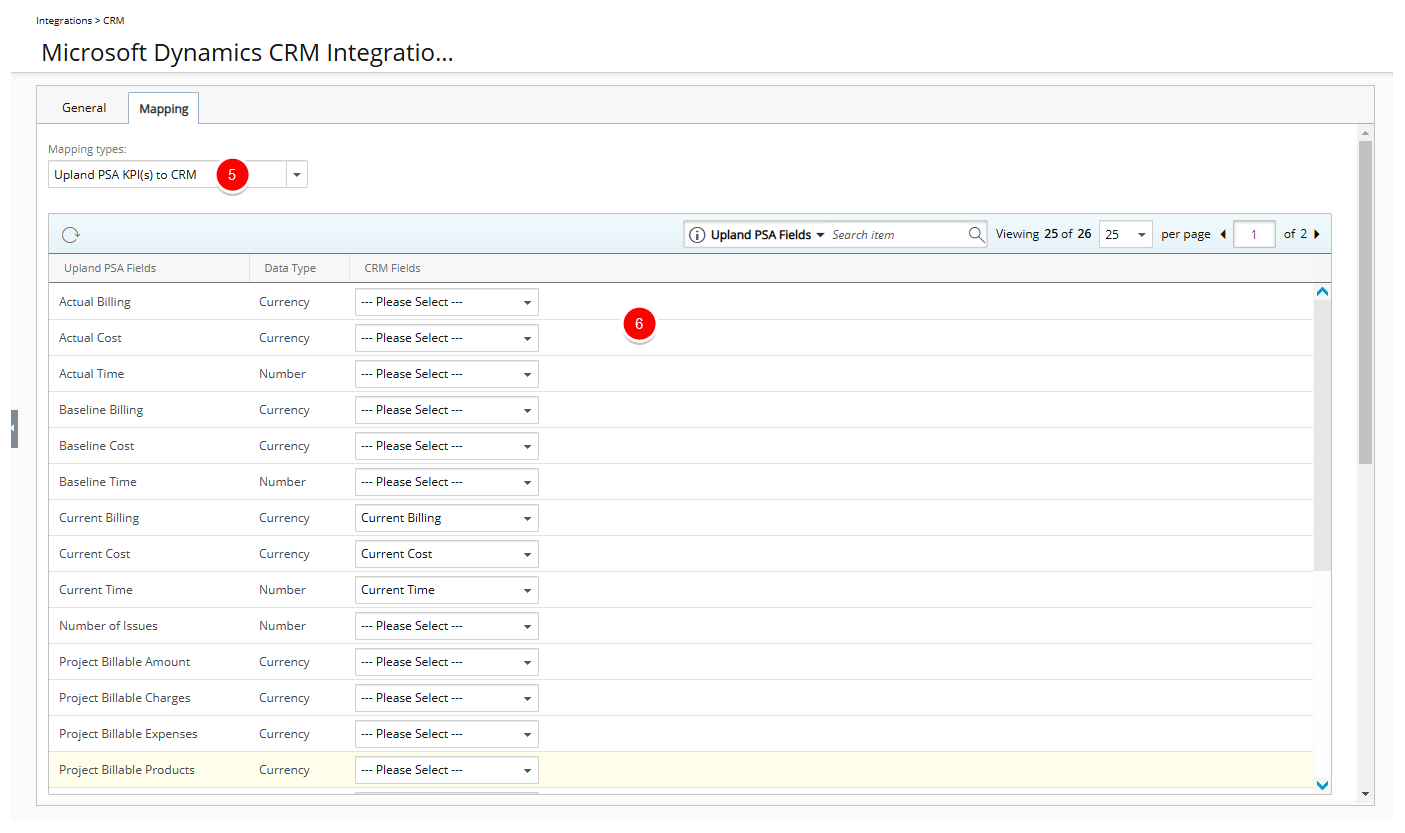Image resolution: width=1405 pixels, height=833 pixels.
Task: Change the Current Billing CRM field dropdown
Action: coord(447,518)
